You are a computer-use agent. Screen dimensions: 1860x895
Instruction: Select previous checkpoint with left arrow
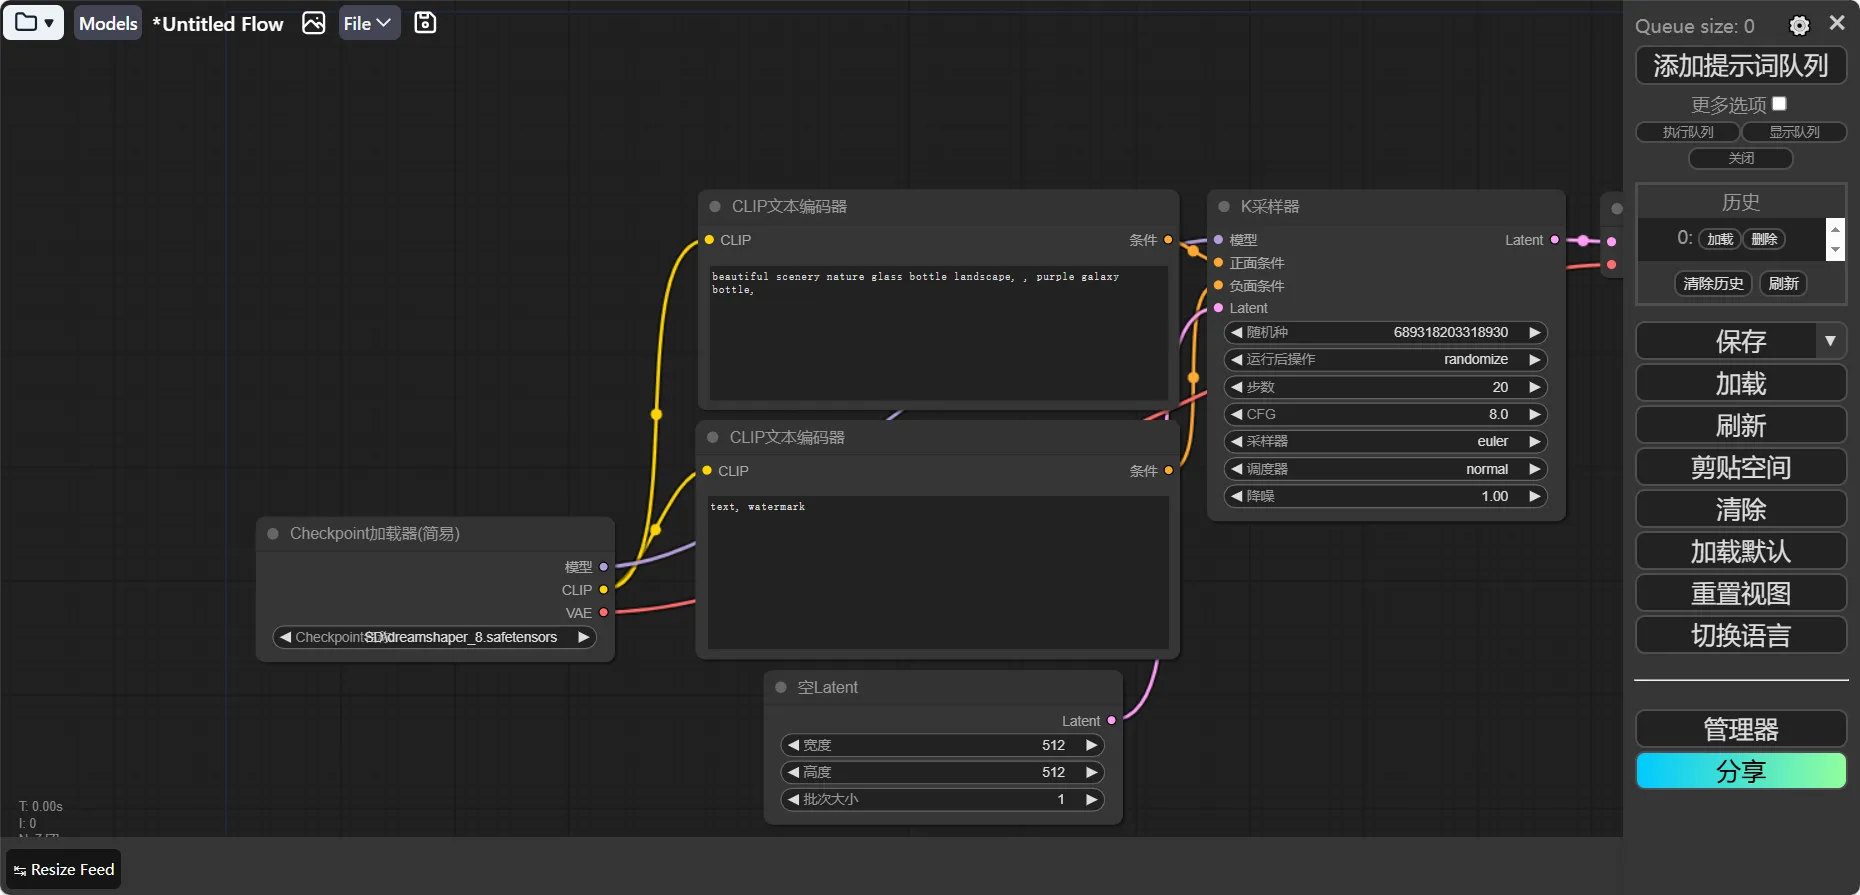286,637
